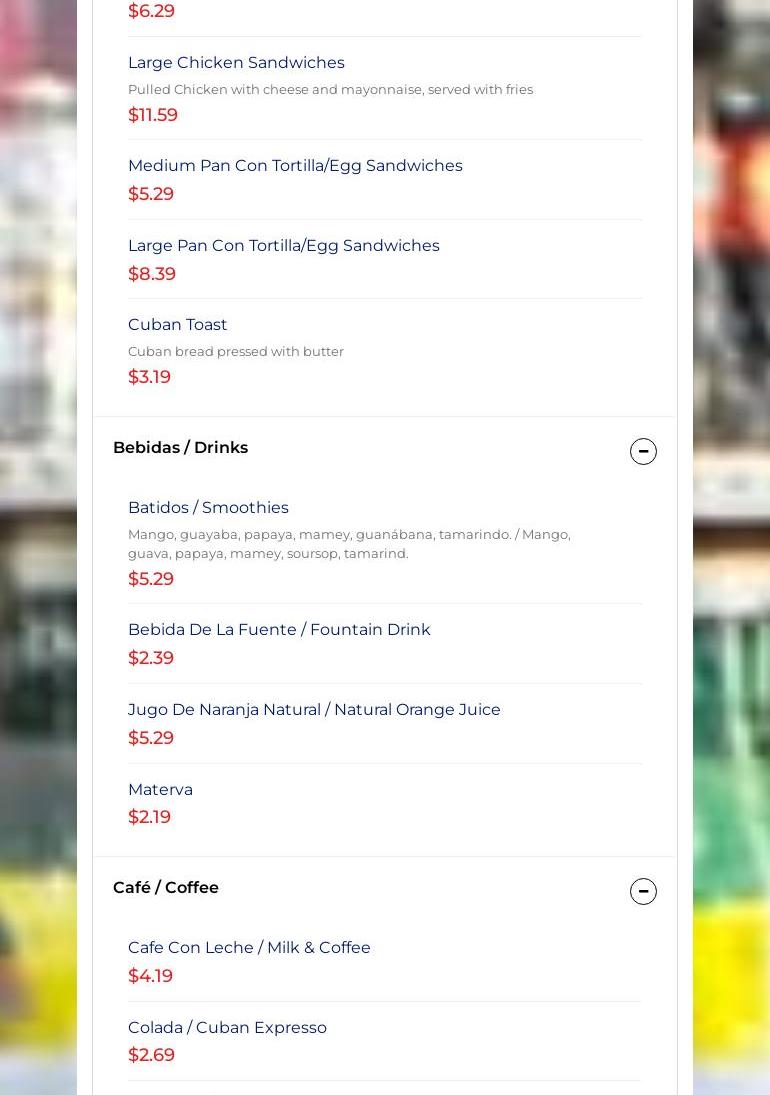Open the Cuban Toast menu item
The width and height of the screenshot is (770, 1095).
(x=178, y=325)
